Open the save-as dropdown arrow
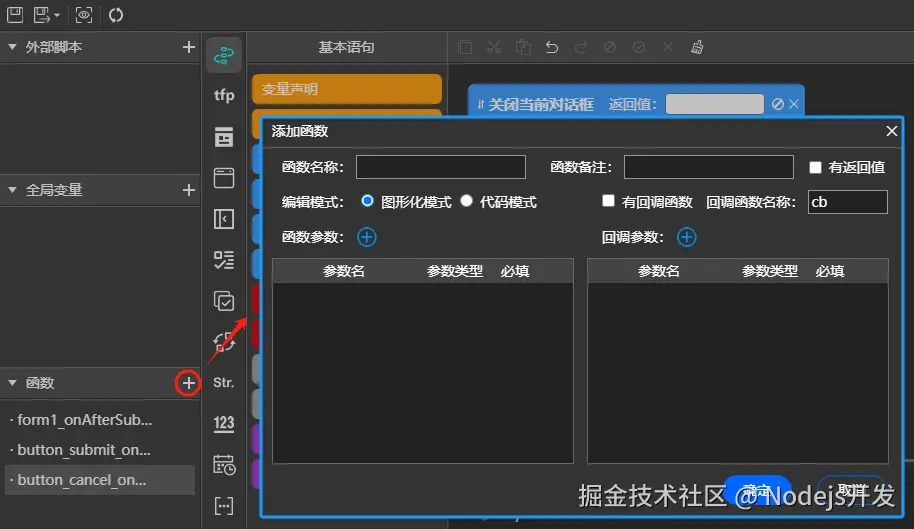914x529 pixels. 57,16
